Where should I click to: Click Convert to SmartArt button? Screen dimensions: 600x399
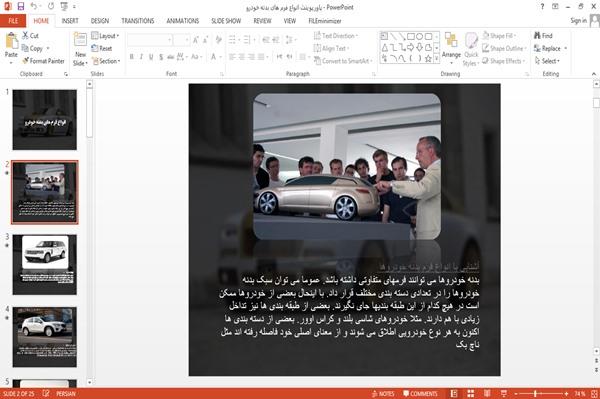click(x=342, y=61)
